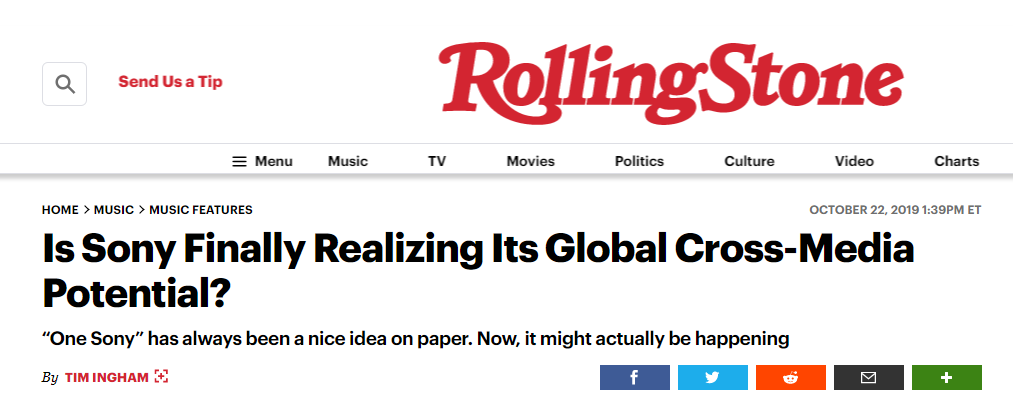Open the Movies section

pyautogui.click(x=530, y=162)
